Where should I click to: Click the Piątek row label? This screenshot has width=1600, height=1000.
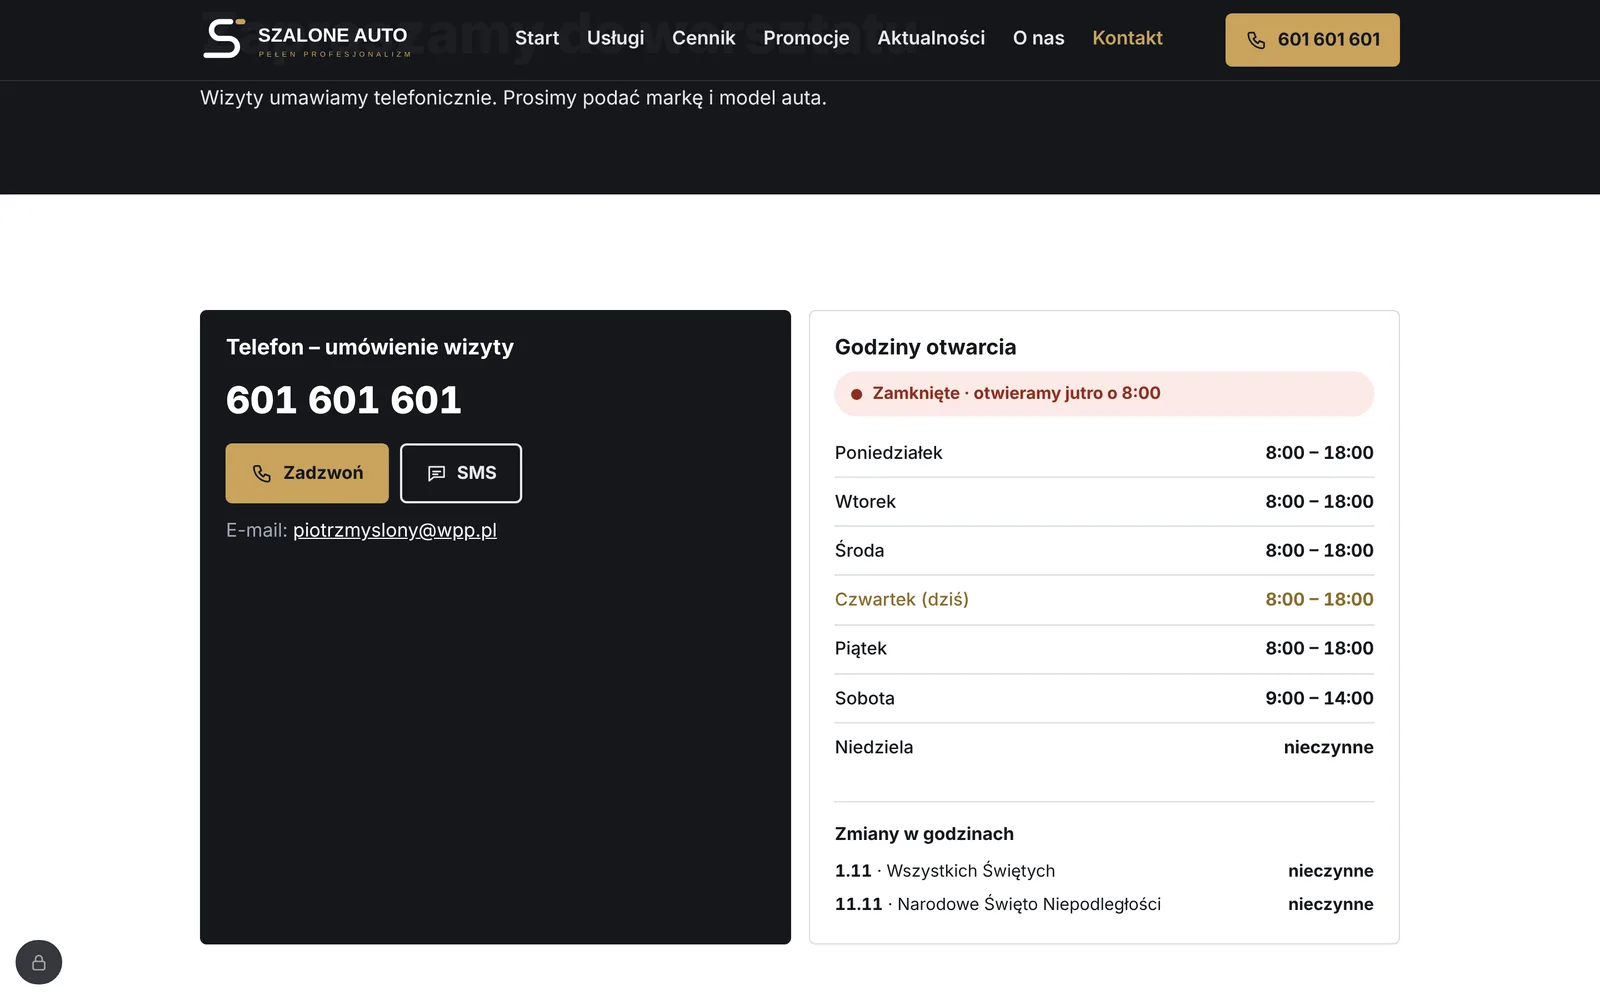click(861, 649)
